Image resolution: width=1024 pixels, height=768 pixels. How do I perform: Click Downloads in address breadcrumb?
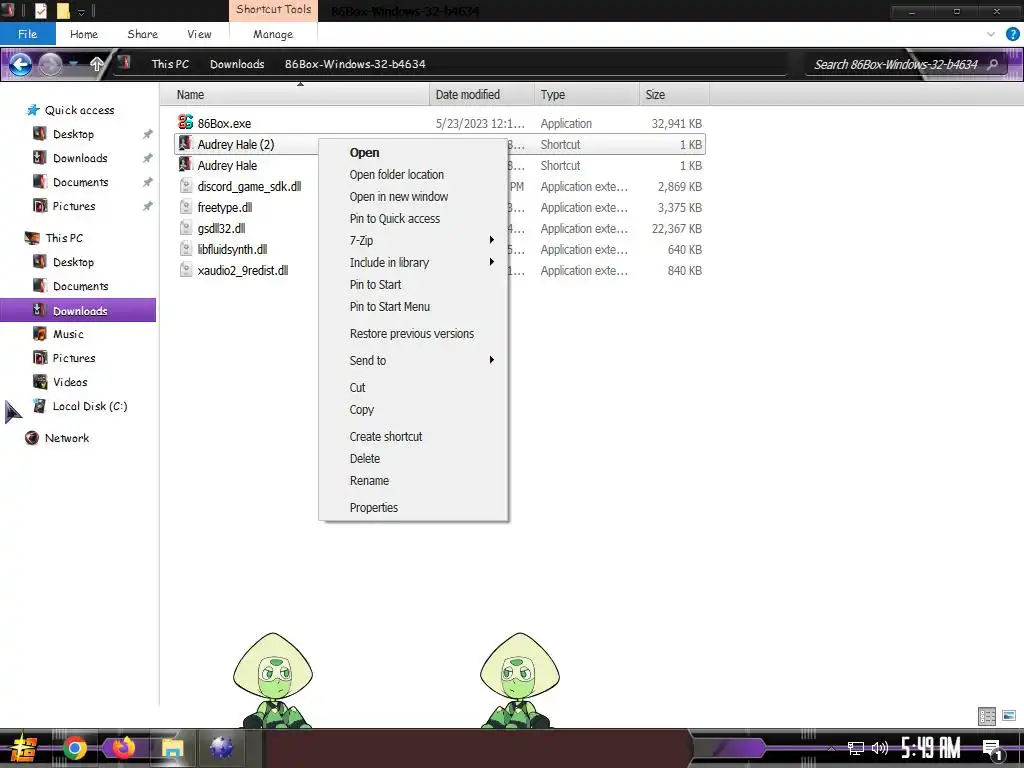[237, 64]
